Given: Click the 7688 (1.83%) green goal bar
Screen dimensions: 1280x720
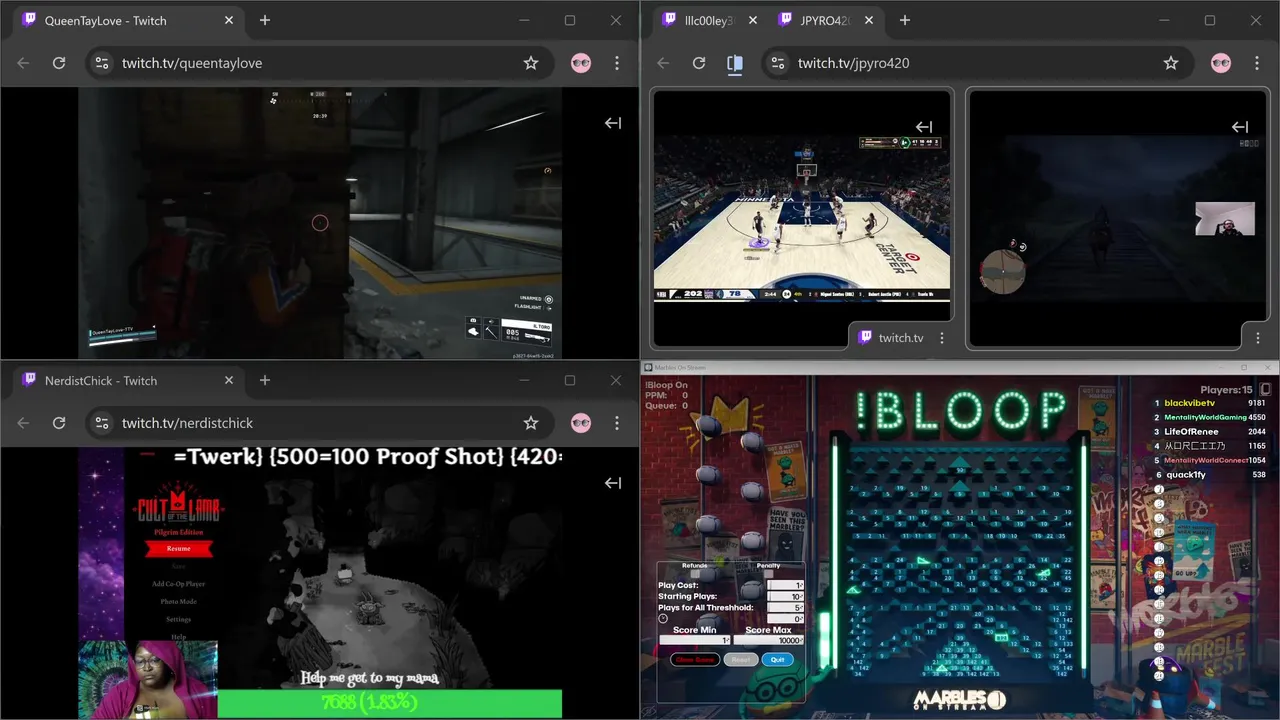Looking at the screenshot, I should [390, 704].
